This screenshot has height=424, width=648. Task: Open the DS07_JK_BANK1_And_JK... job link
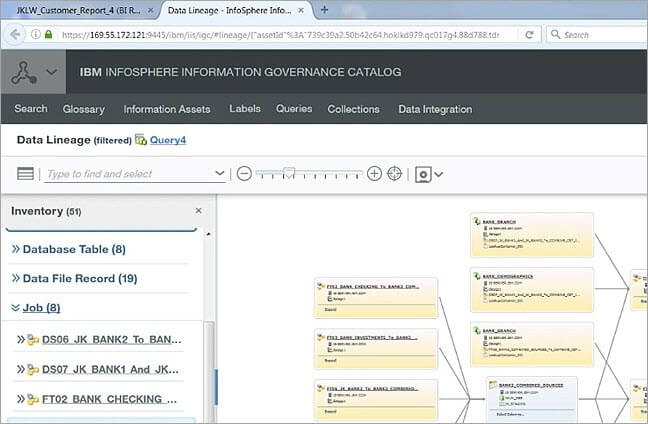[x=110, y=369]
